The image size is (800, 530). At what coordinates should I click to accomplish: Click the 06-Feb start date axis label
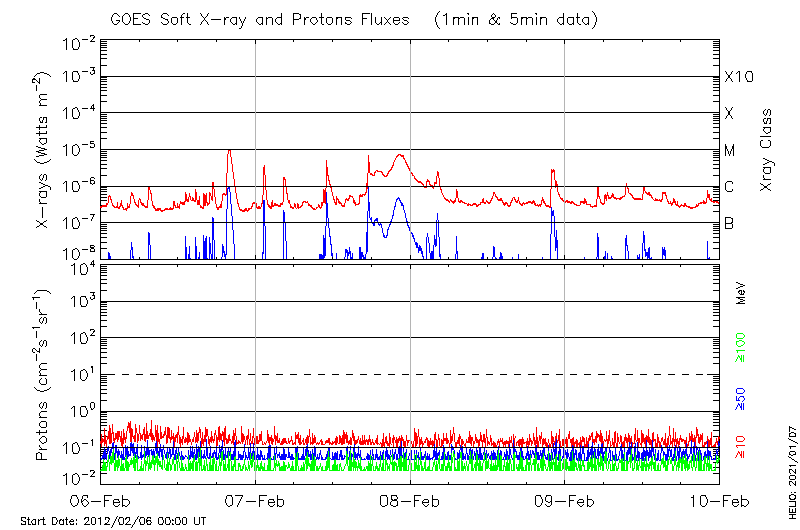pos(103,501)
